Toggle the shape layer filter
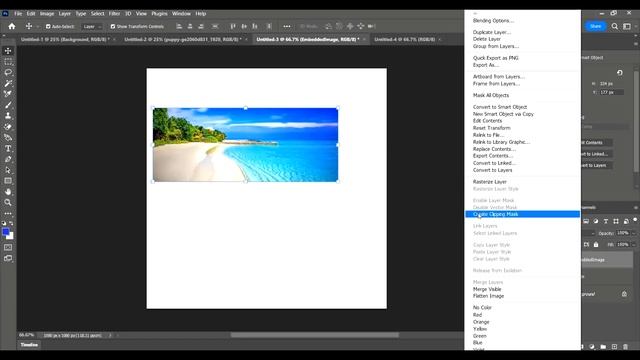640x360 pixels. click(616, 221)
